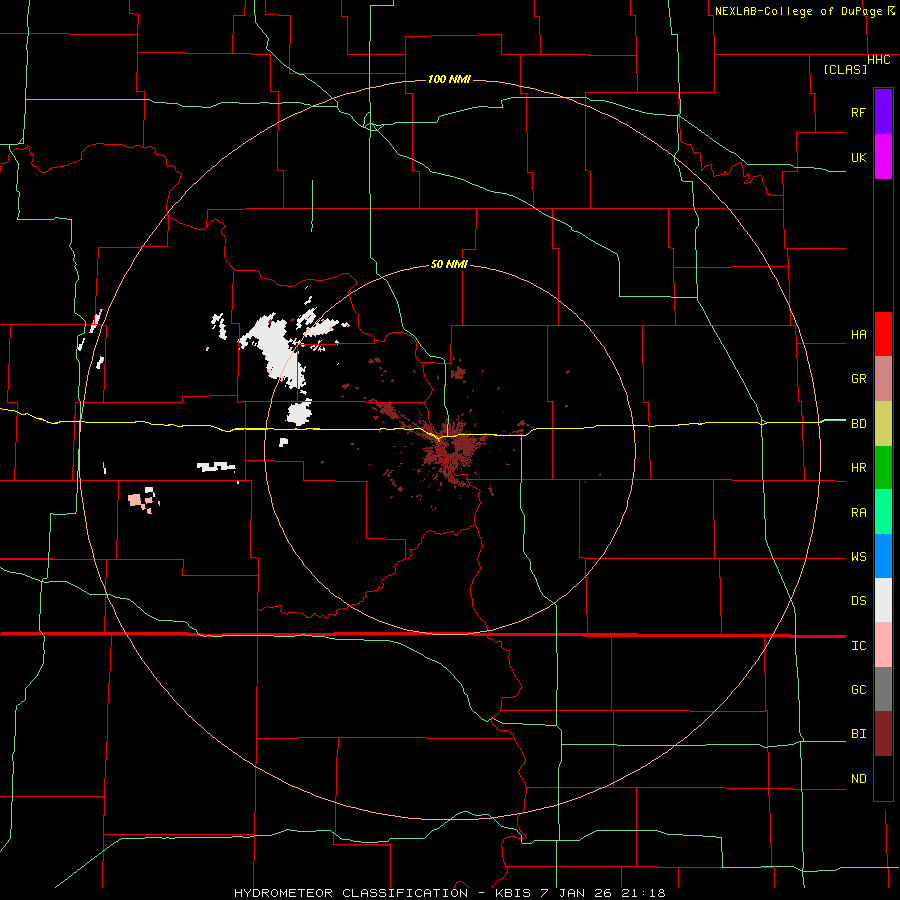Click the 100 NMI range ring label
Viewport: 900px width, 900px height.
tap(449, 79)
